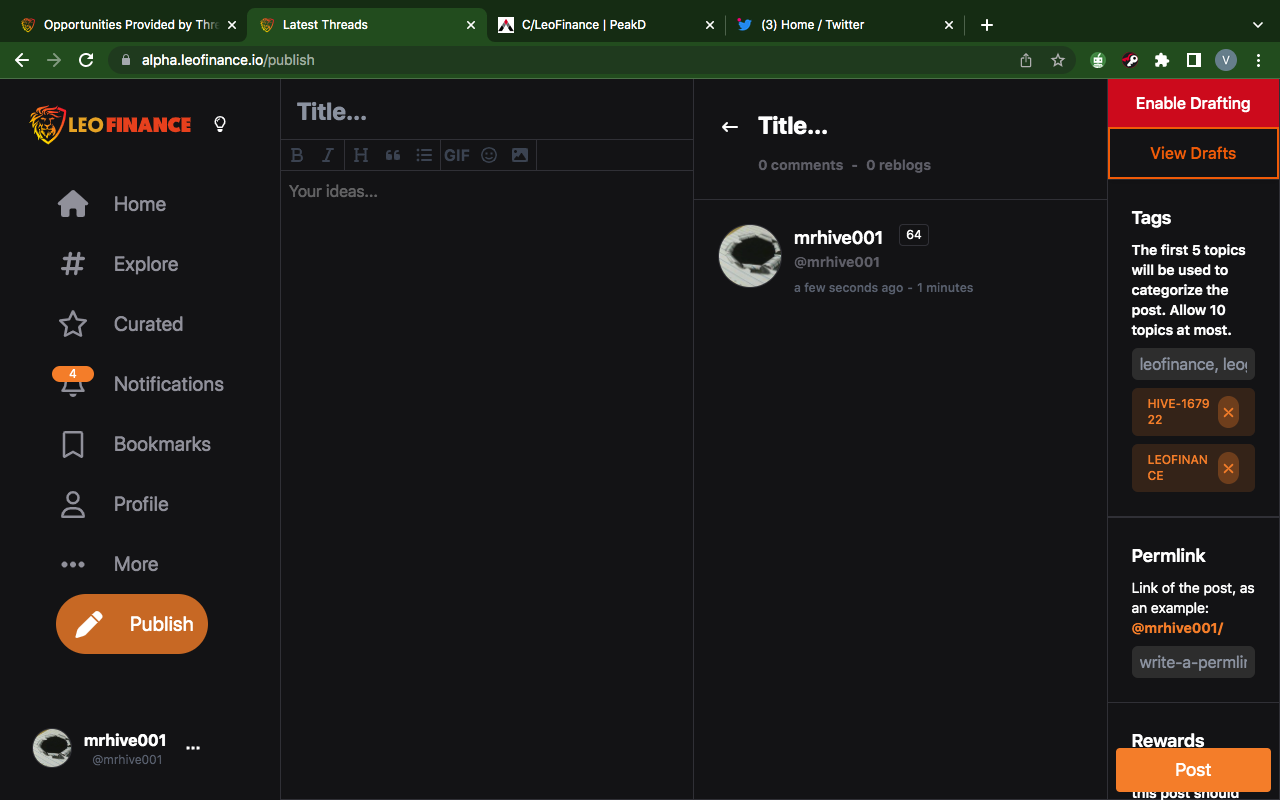Click the mrhive001 avatar in the preview

(750, 256)
